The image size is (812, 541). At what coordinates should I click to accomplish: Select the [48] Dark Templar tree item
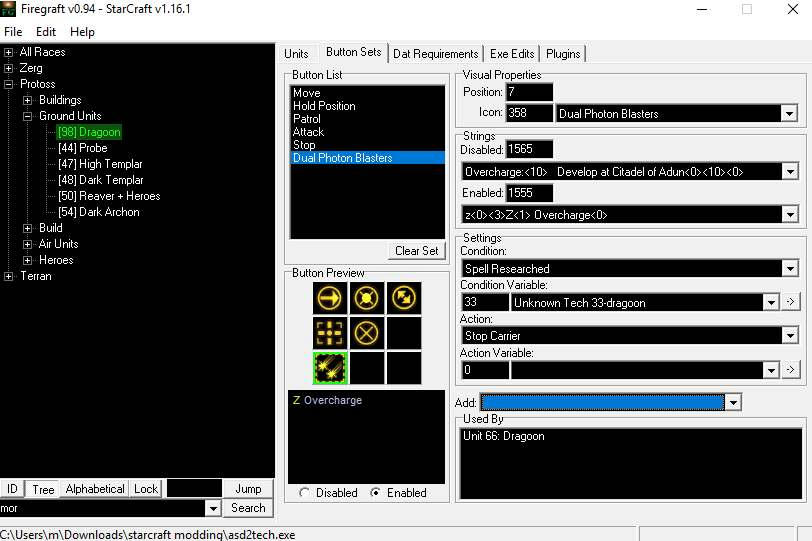[x=100, y=180]
